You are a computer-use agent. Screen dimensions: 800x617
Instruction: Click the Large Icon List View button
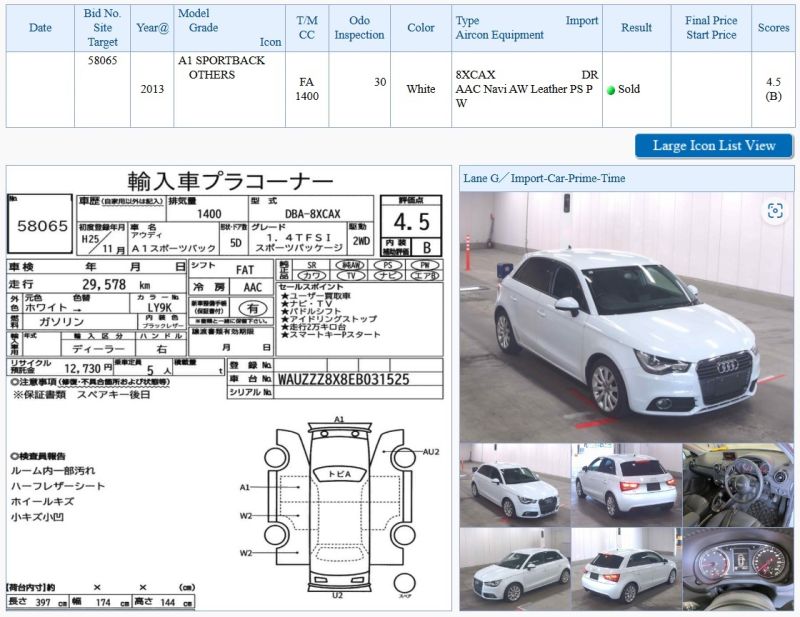[714, 146]
